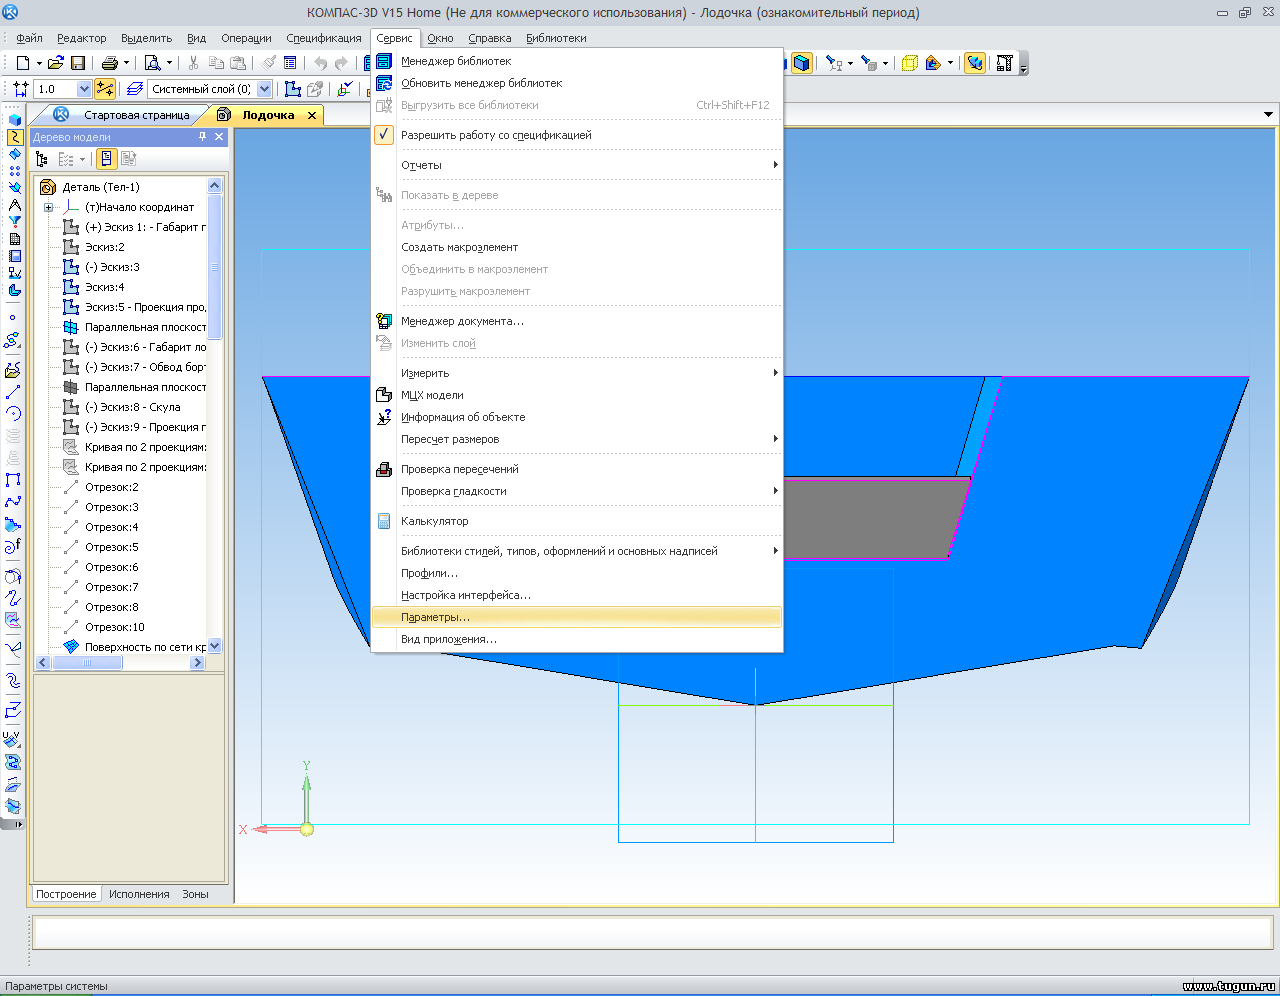Select Эскиз:2 in model tree
Viewport: 1280px width, 996px height.
[104, 247]
